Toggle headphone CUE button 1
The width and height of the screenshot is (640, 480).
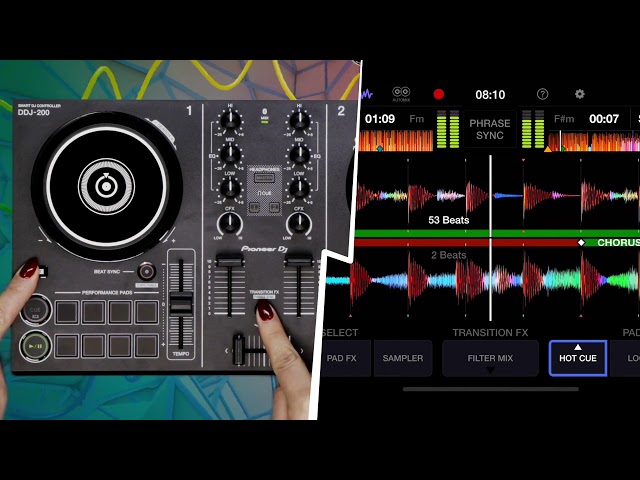click(254, 207)
